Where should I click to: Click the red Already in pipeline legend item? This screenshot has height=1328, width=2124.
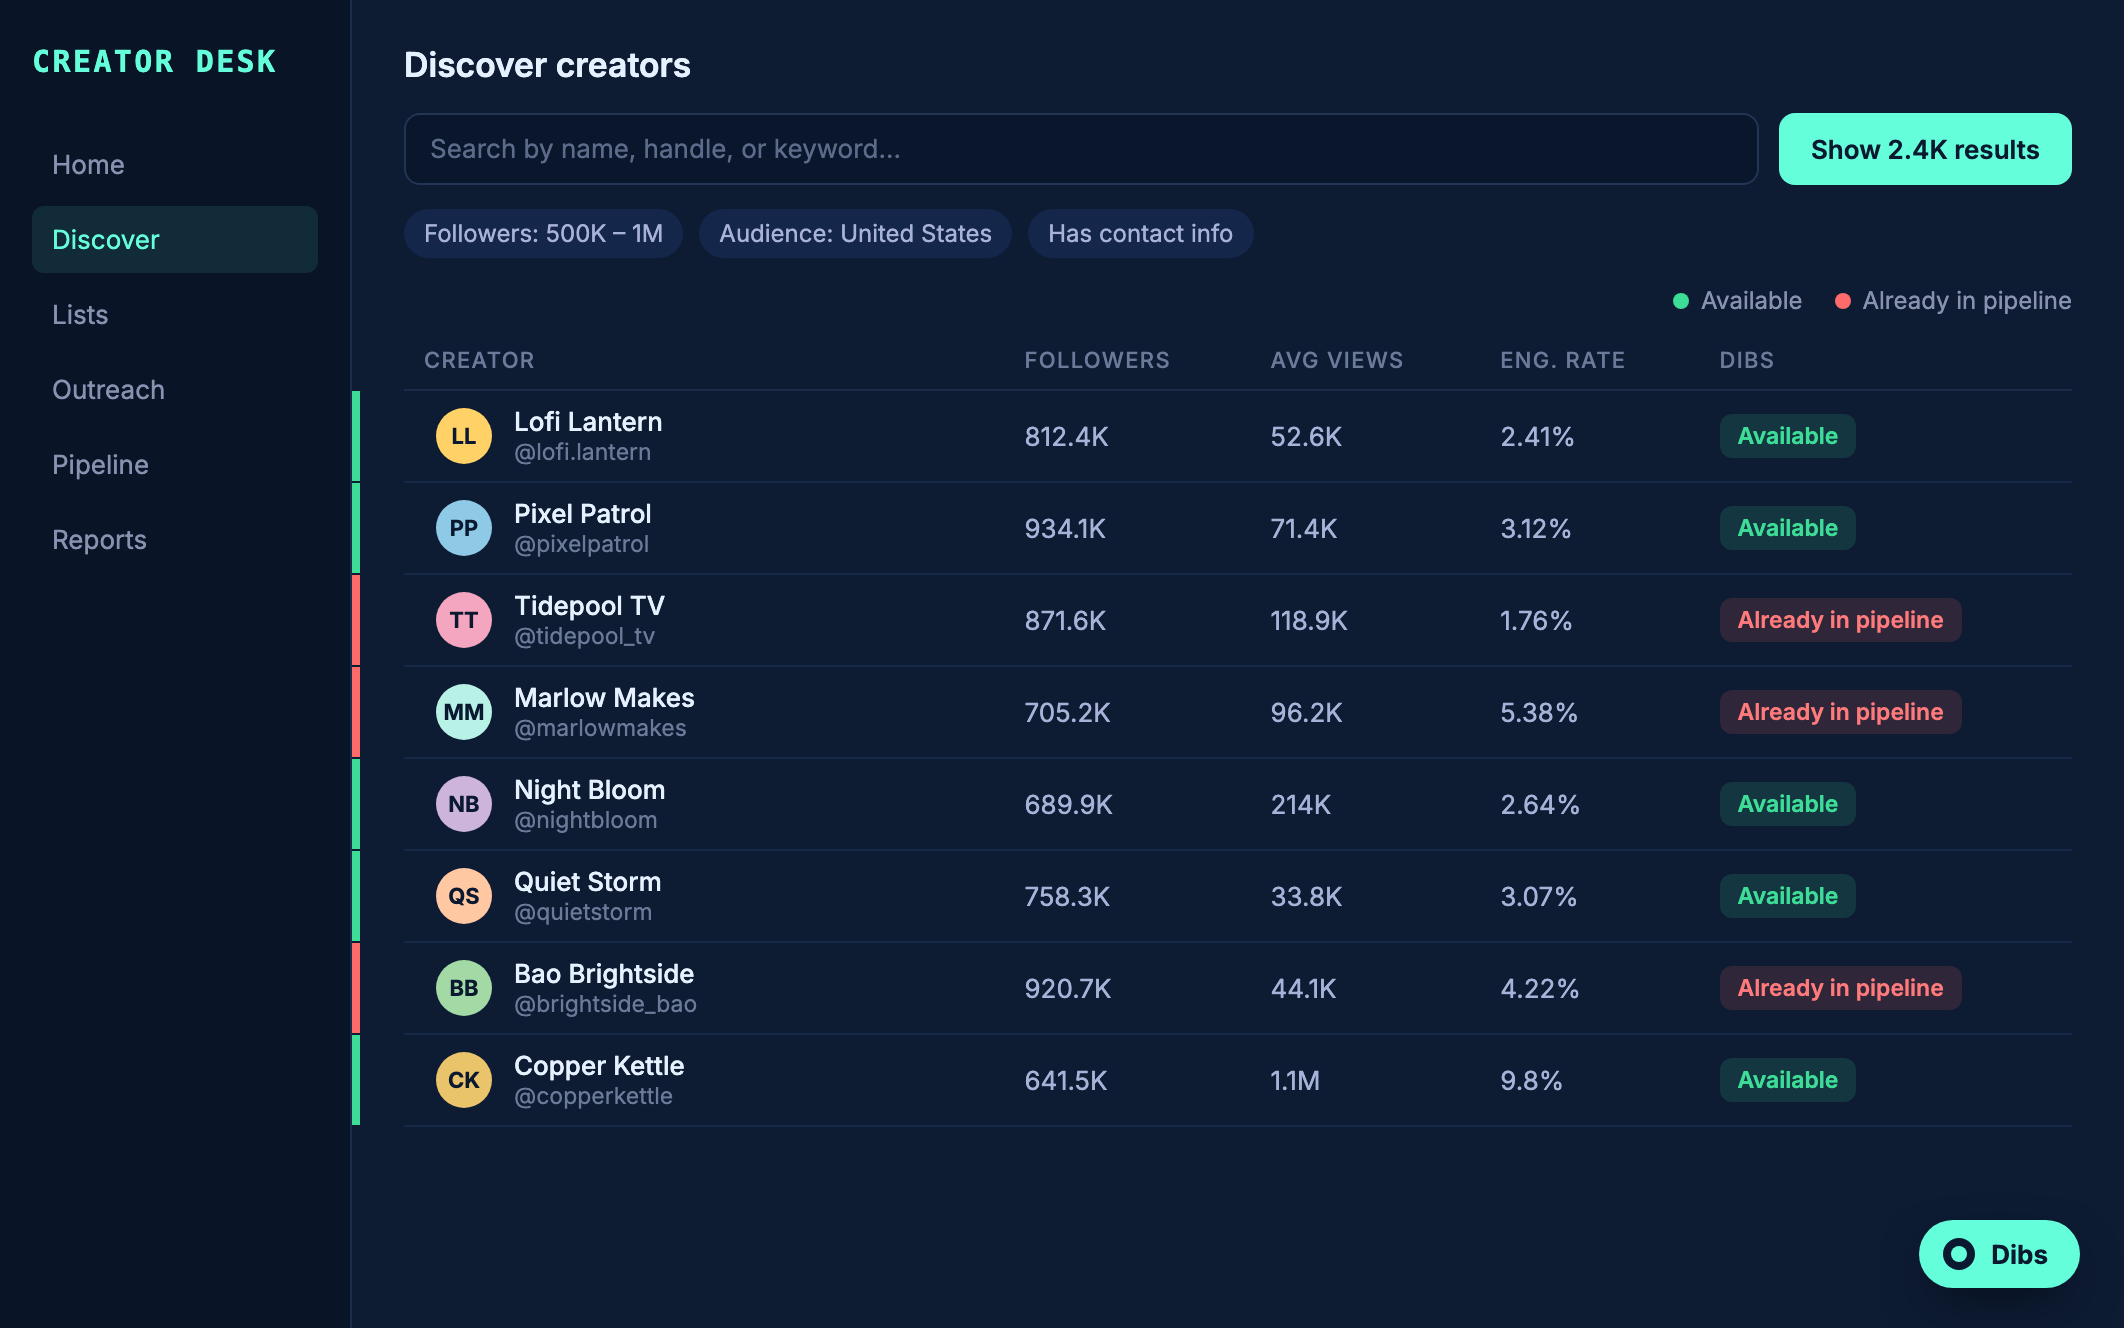pos(1953,301)
